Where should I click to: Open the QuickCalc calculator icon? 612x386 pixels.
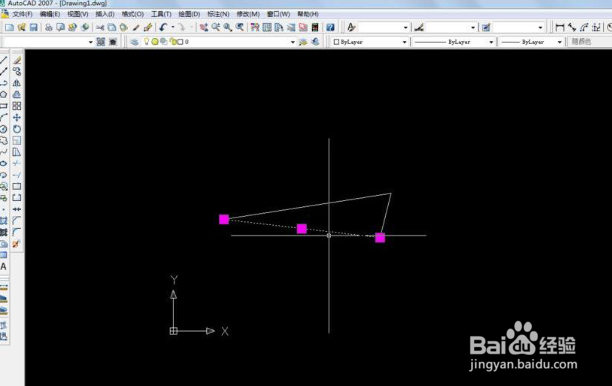click(315, 27)
